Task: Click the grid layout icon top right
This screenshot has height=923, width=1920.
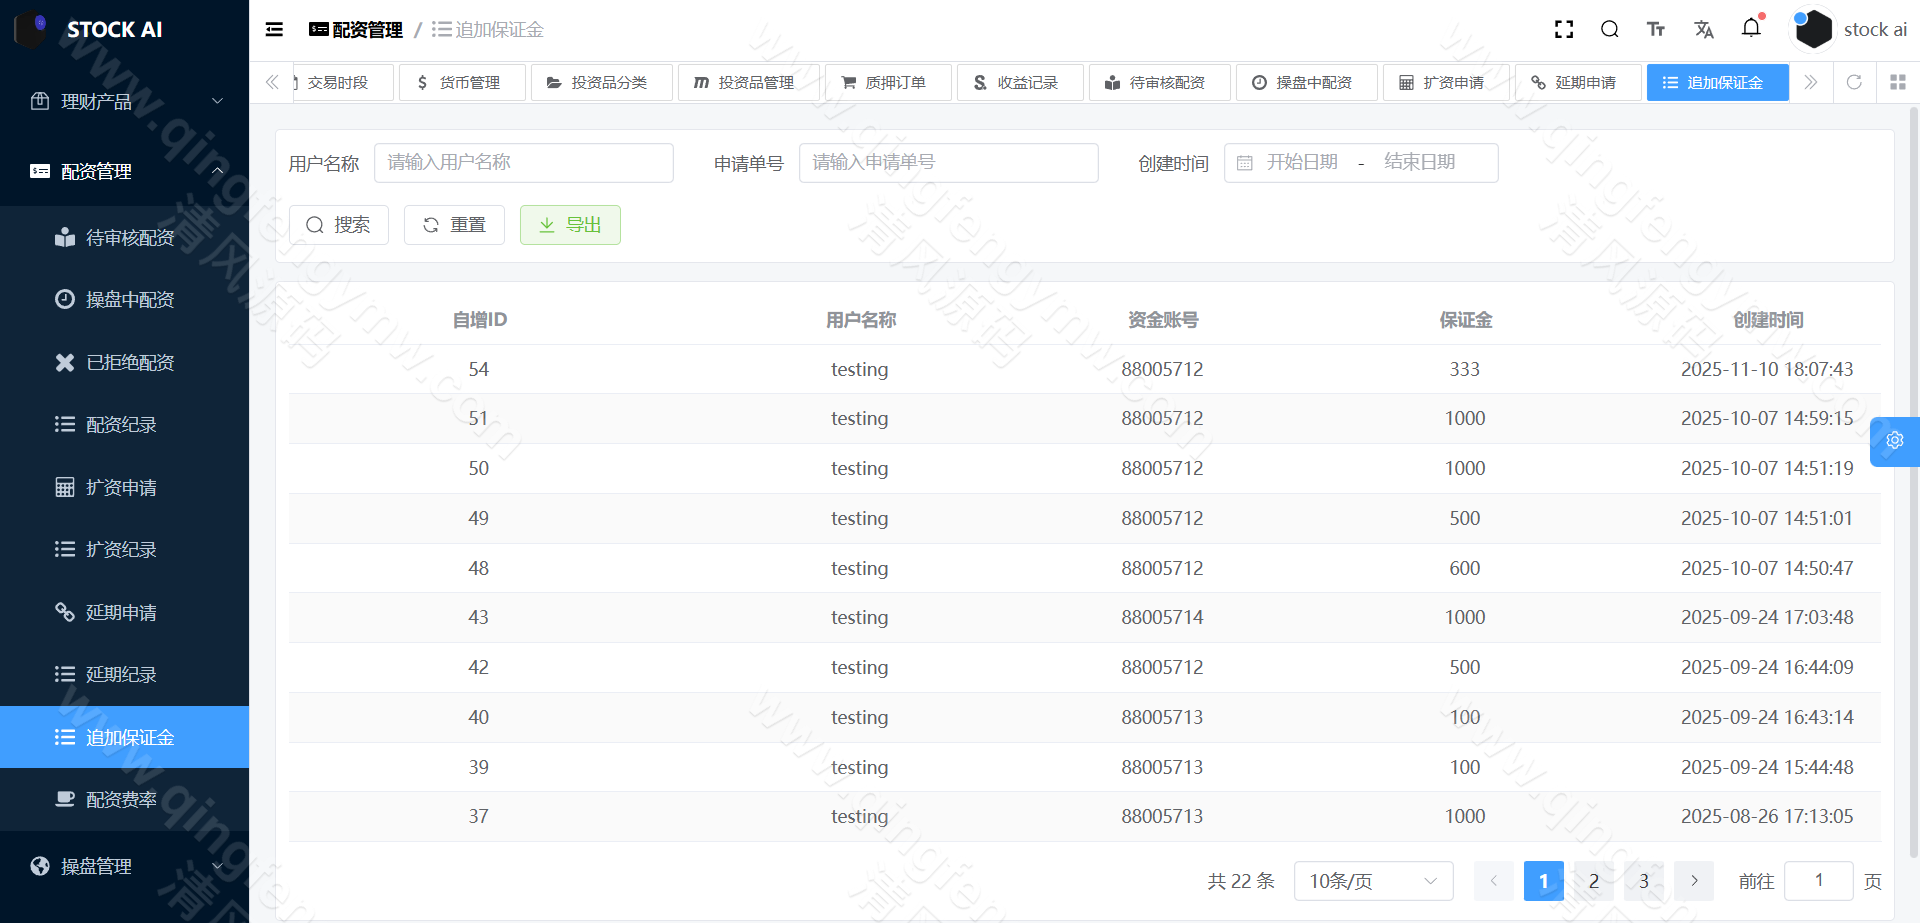Action: click(x=1898, y=82)
